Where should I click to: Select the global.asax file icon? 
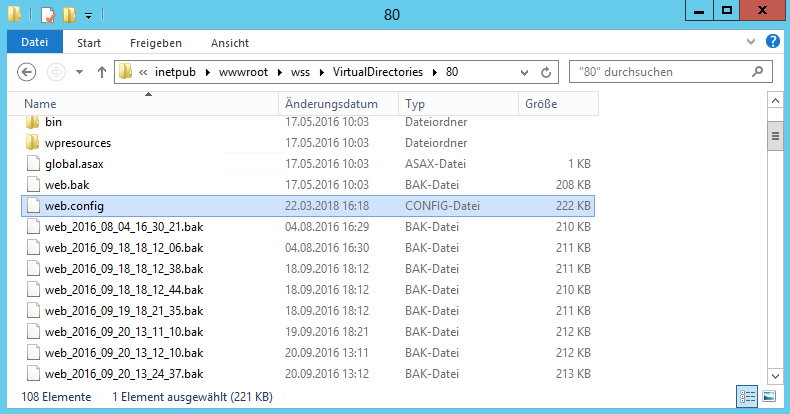[x=33, y=164]
